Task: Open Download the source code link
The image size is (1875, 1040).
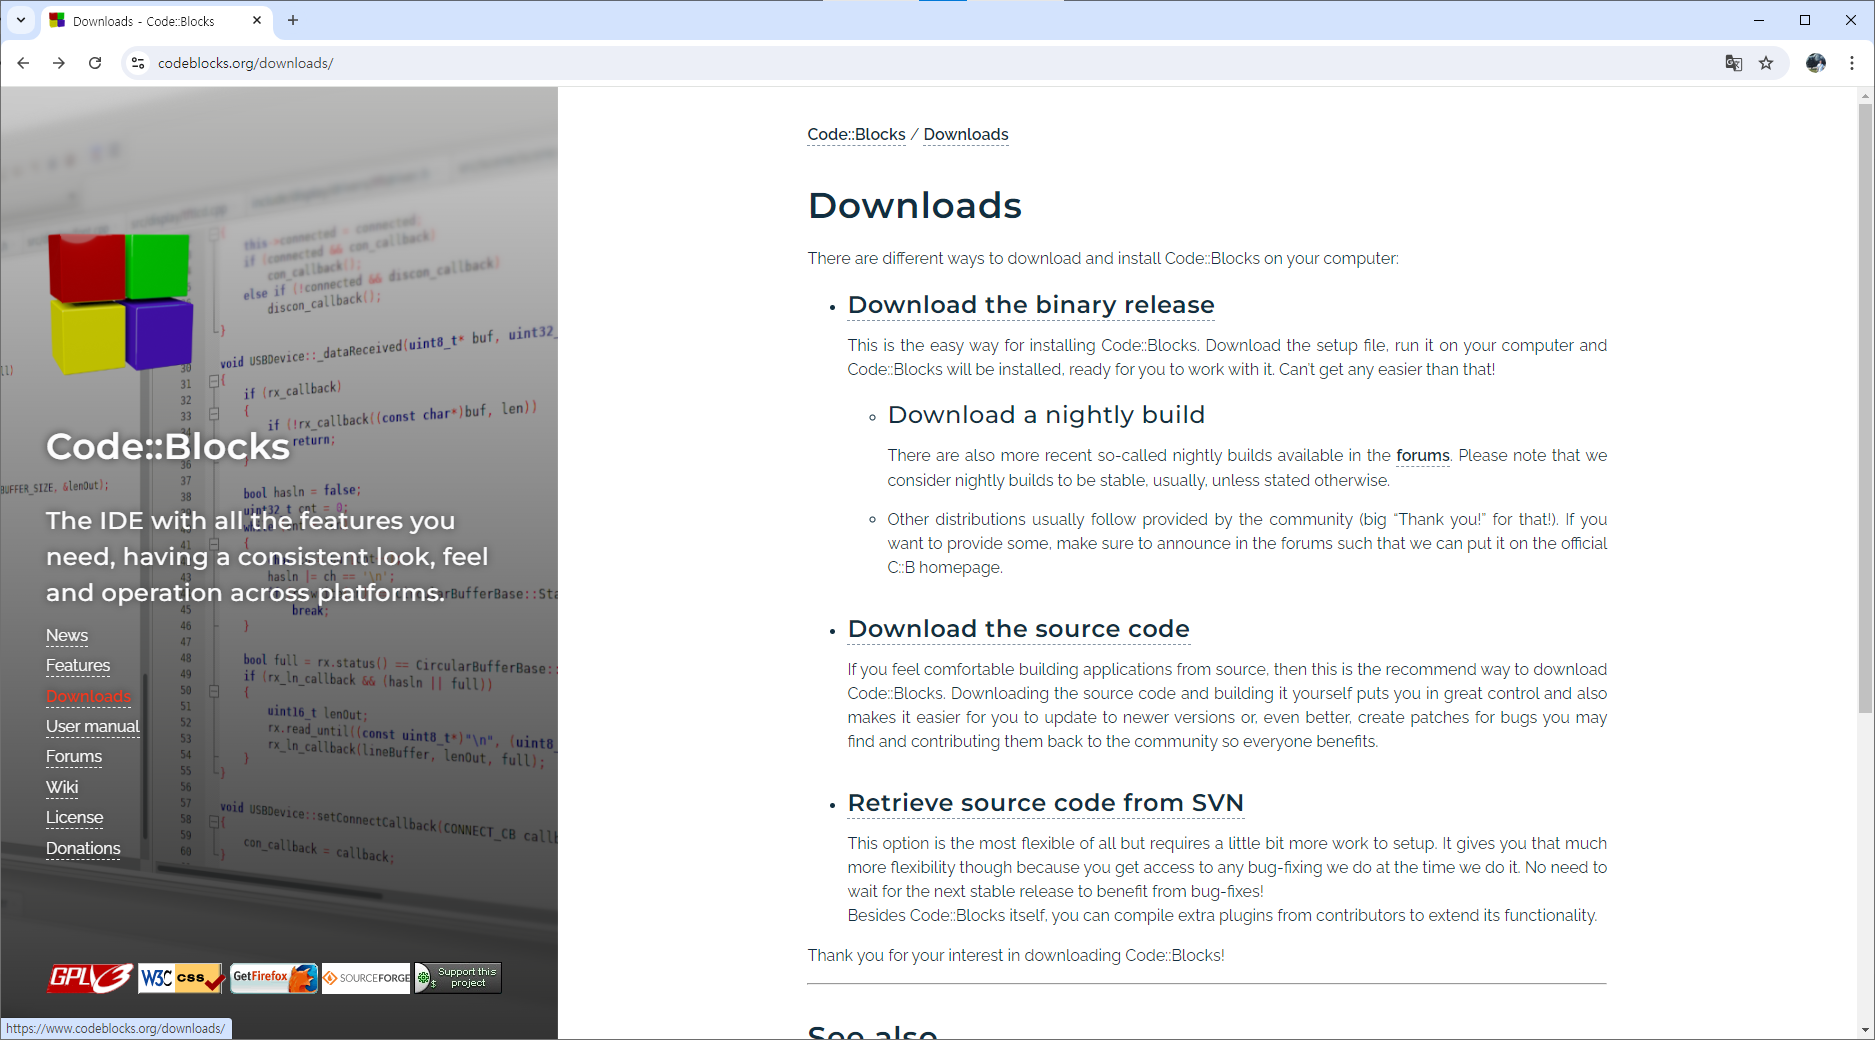Action: pos(1019,629)
